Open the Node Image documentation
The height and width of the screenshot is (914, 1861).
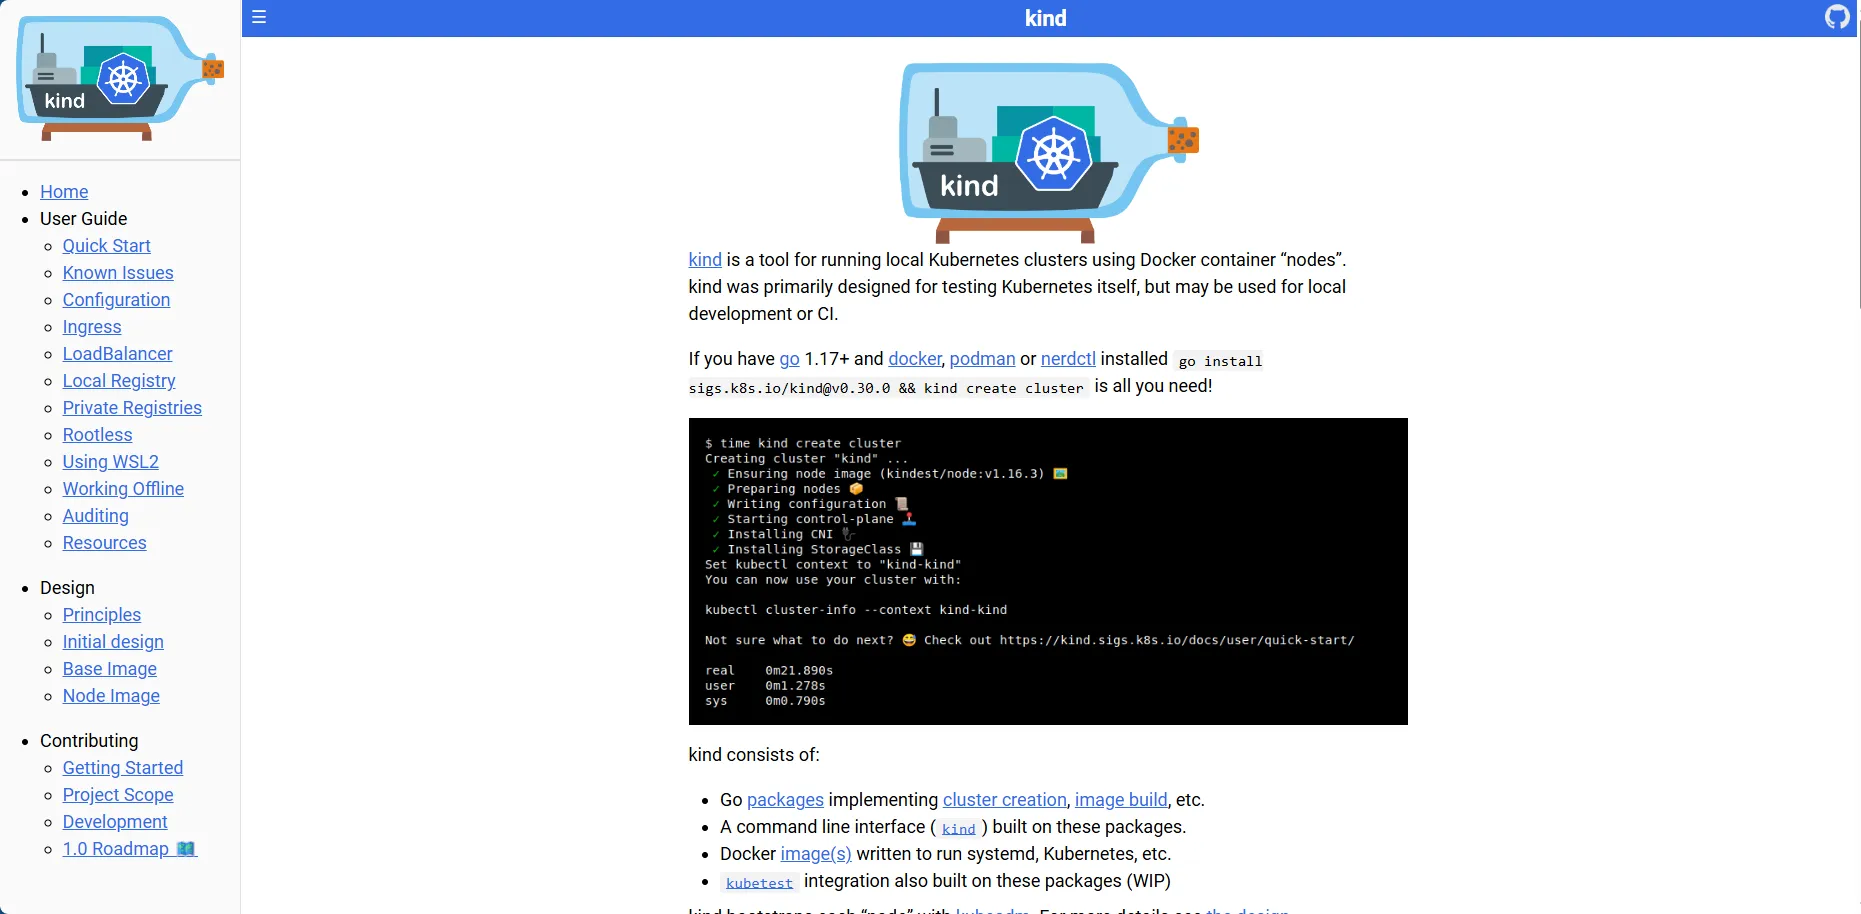pyautogui.click(x=110, y=695)
